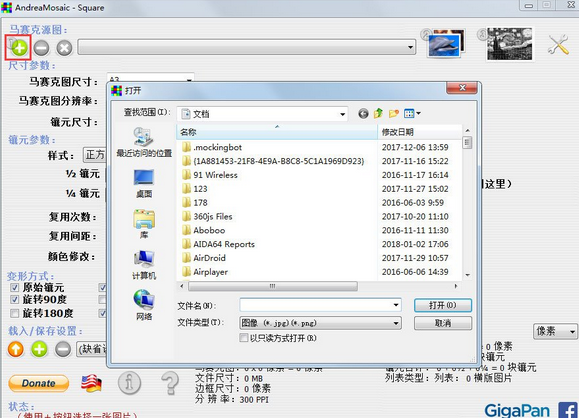Screen dimensions: 579x418
Task: Remove source image with gray minus button
Action: point(41,48)
